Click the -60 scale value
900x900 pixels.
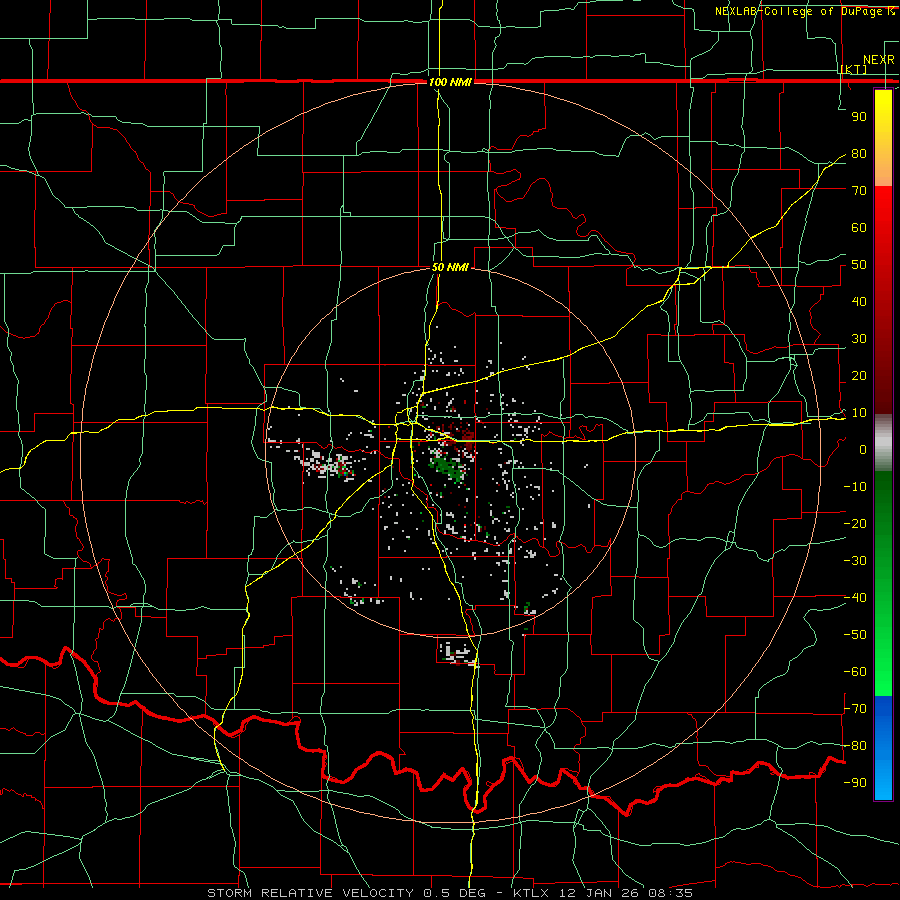[855, 672]
